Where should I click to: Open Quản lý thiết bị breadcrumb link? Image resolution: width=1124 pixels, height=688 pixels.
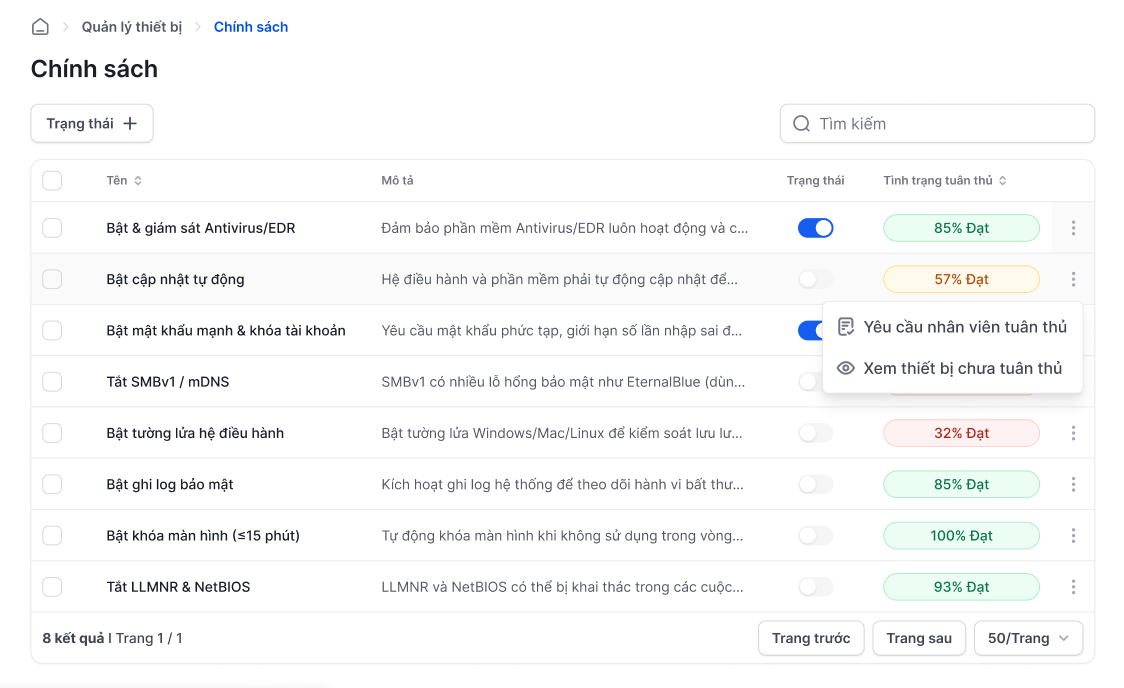132,27
